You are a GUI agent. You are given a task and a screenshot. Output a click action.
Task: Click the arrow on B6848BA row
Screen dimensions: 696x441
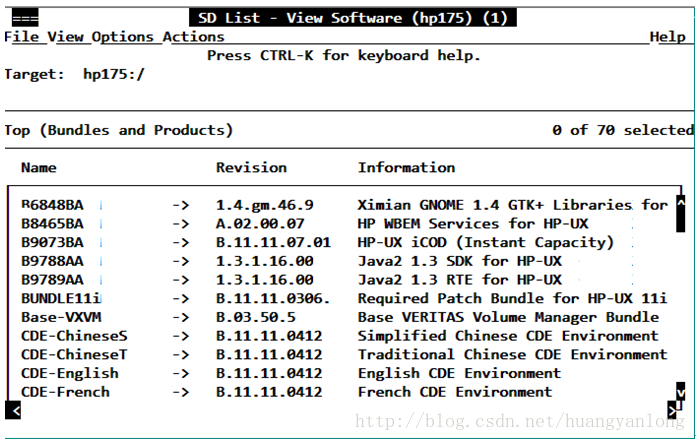[181, 205]
